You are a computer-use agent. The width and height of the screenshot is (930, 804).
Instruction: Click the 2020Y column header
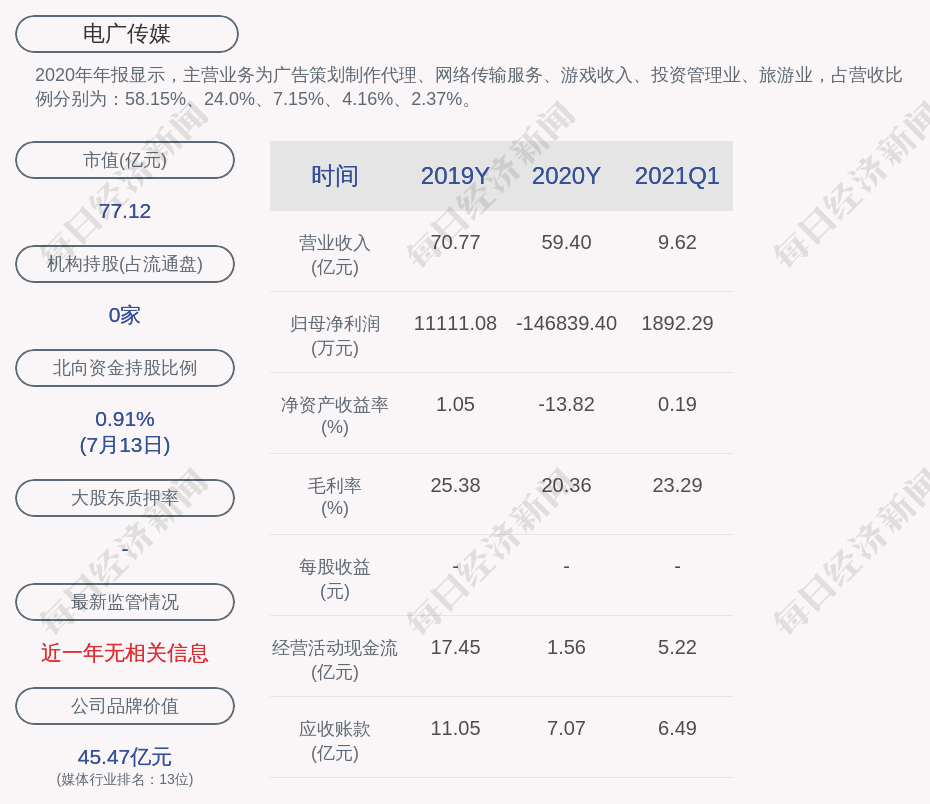(x=566, y=176)
